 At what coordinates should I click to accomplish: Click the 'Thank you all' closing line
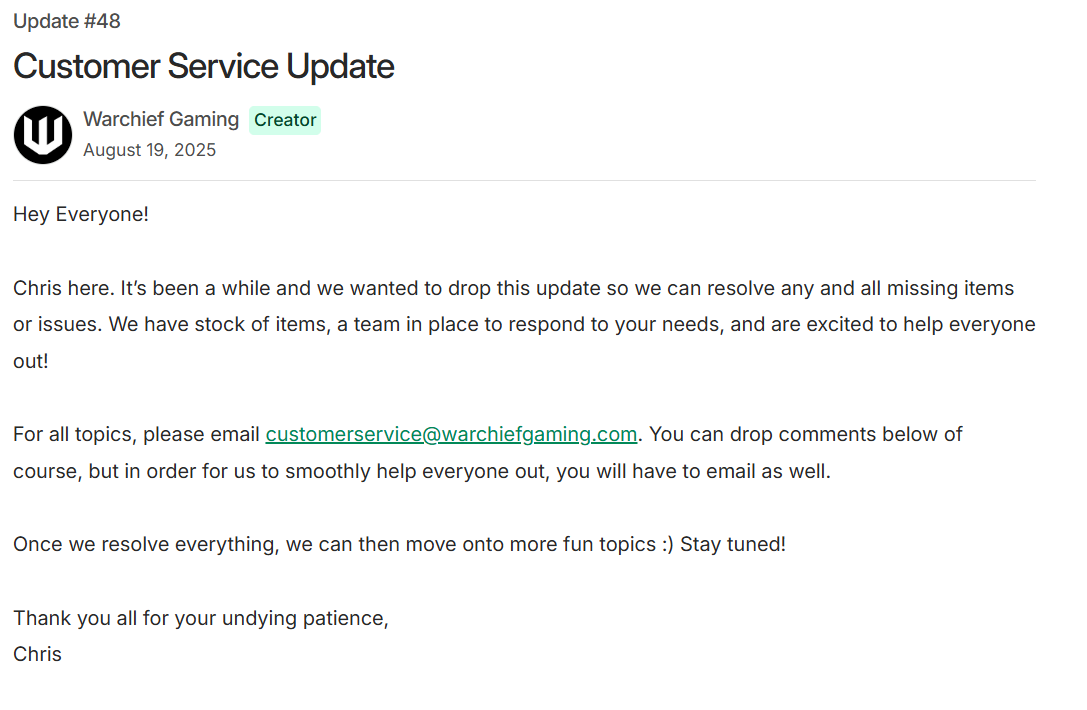200,618
